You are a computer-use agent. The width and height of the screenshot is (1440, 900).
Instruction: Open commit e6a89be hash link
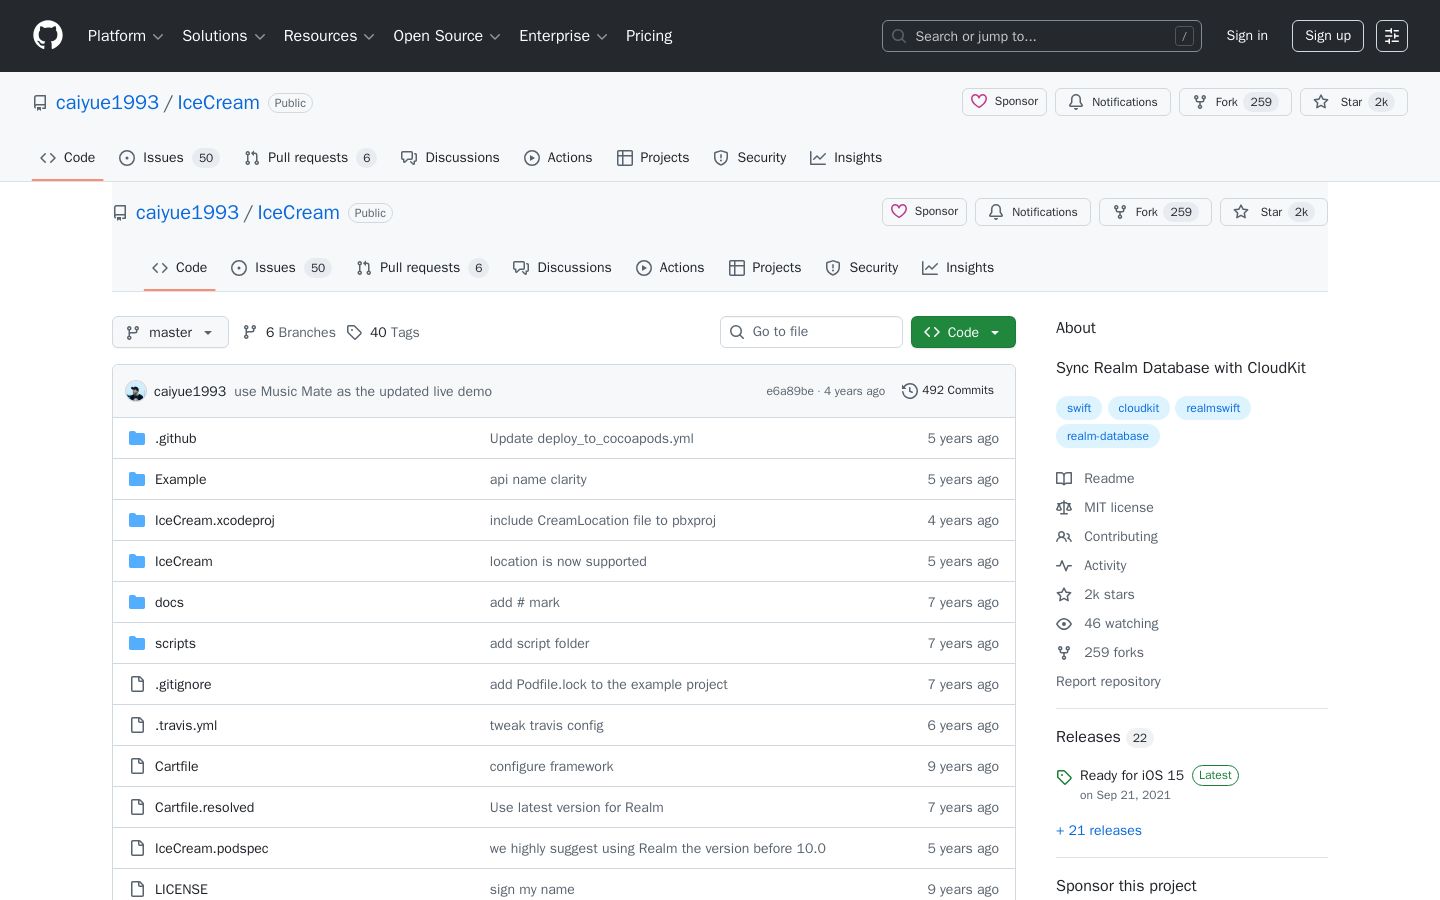[x=790, y=391]
